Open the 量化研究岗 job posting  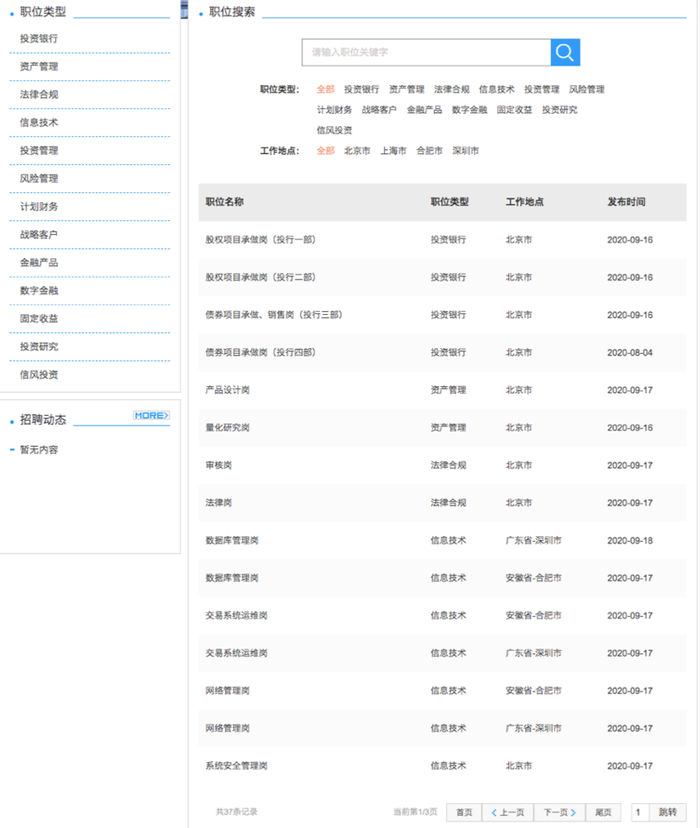(x=228, y=427)
